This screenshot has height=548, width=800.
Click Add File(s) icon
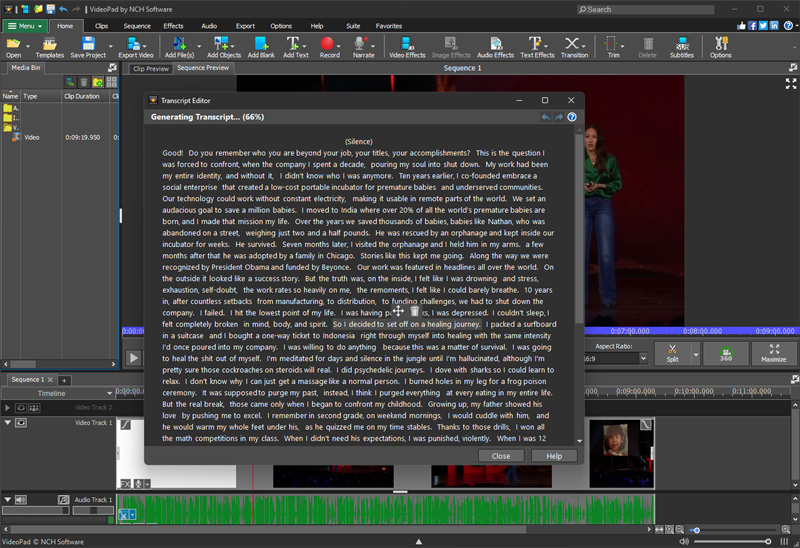[179, 47]
